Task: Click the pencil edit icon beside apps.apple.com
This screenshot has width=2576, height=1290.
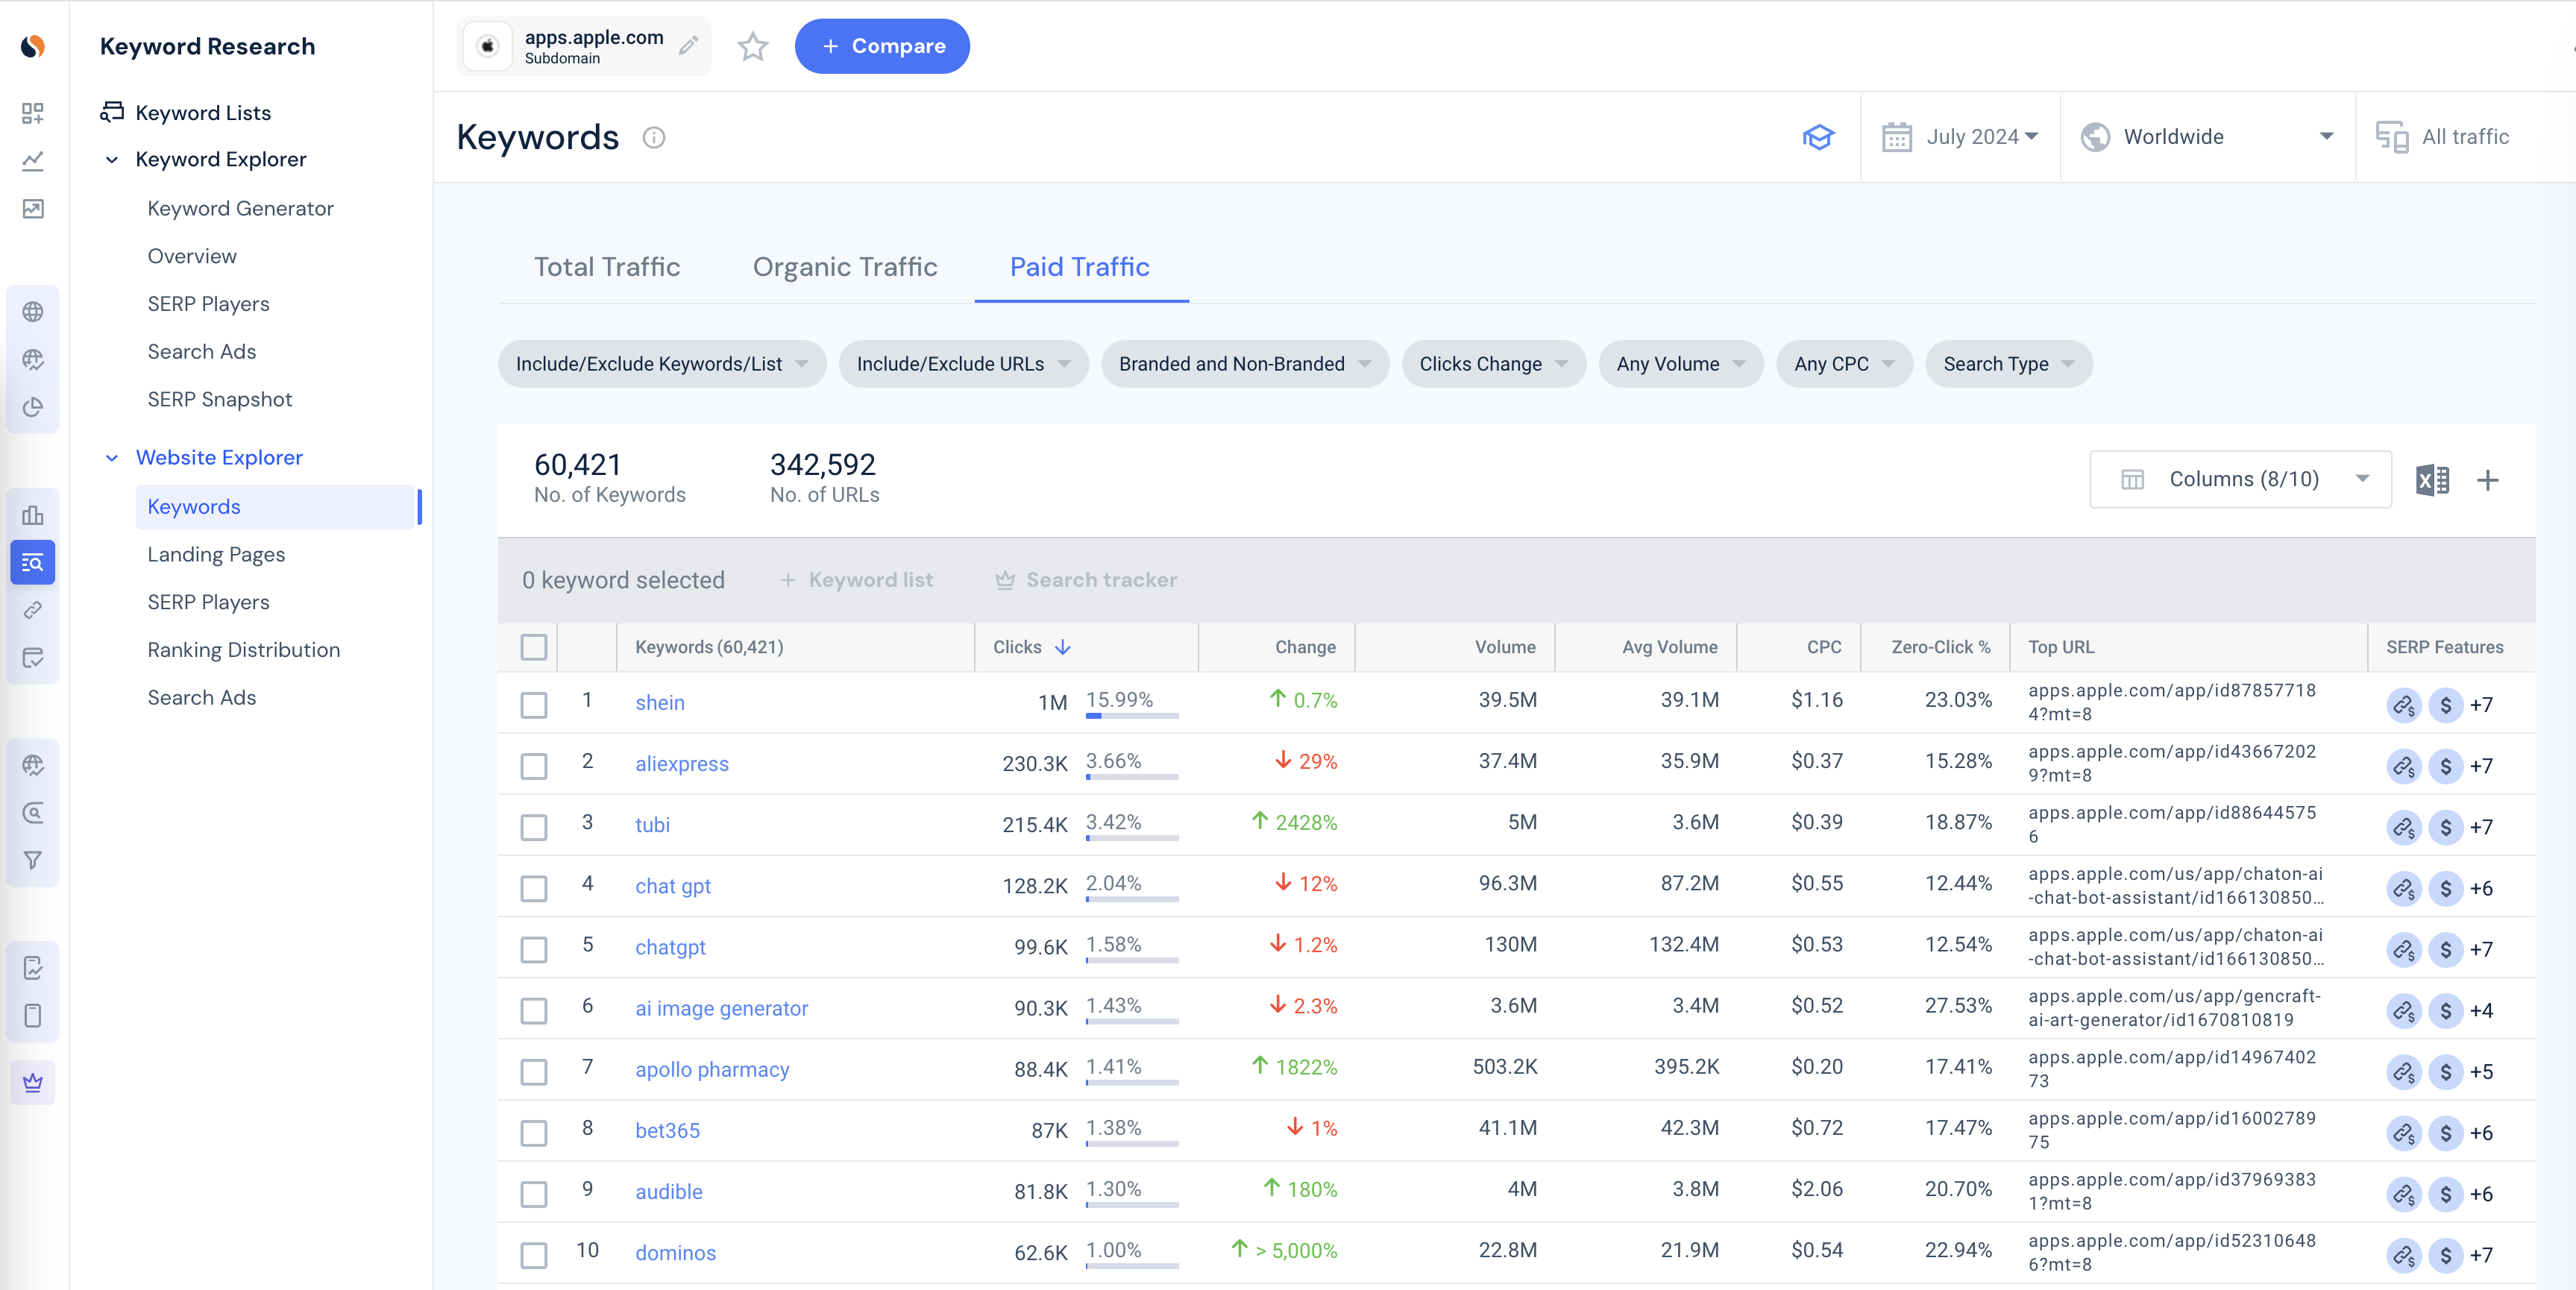Action: coord(688,46)
